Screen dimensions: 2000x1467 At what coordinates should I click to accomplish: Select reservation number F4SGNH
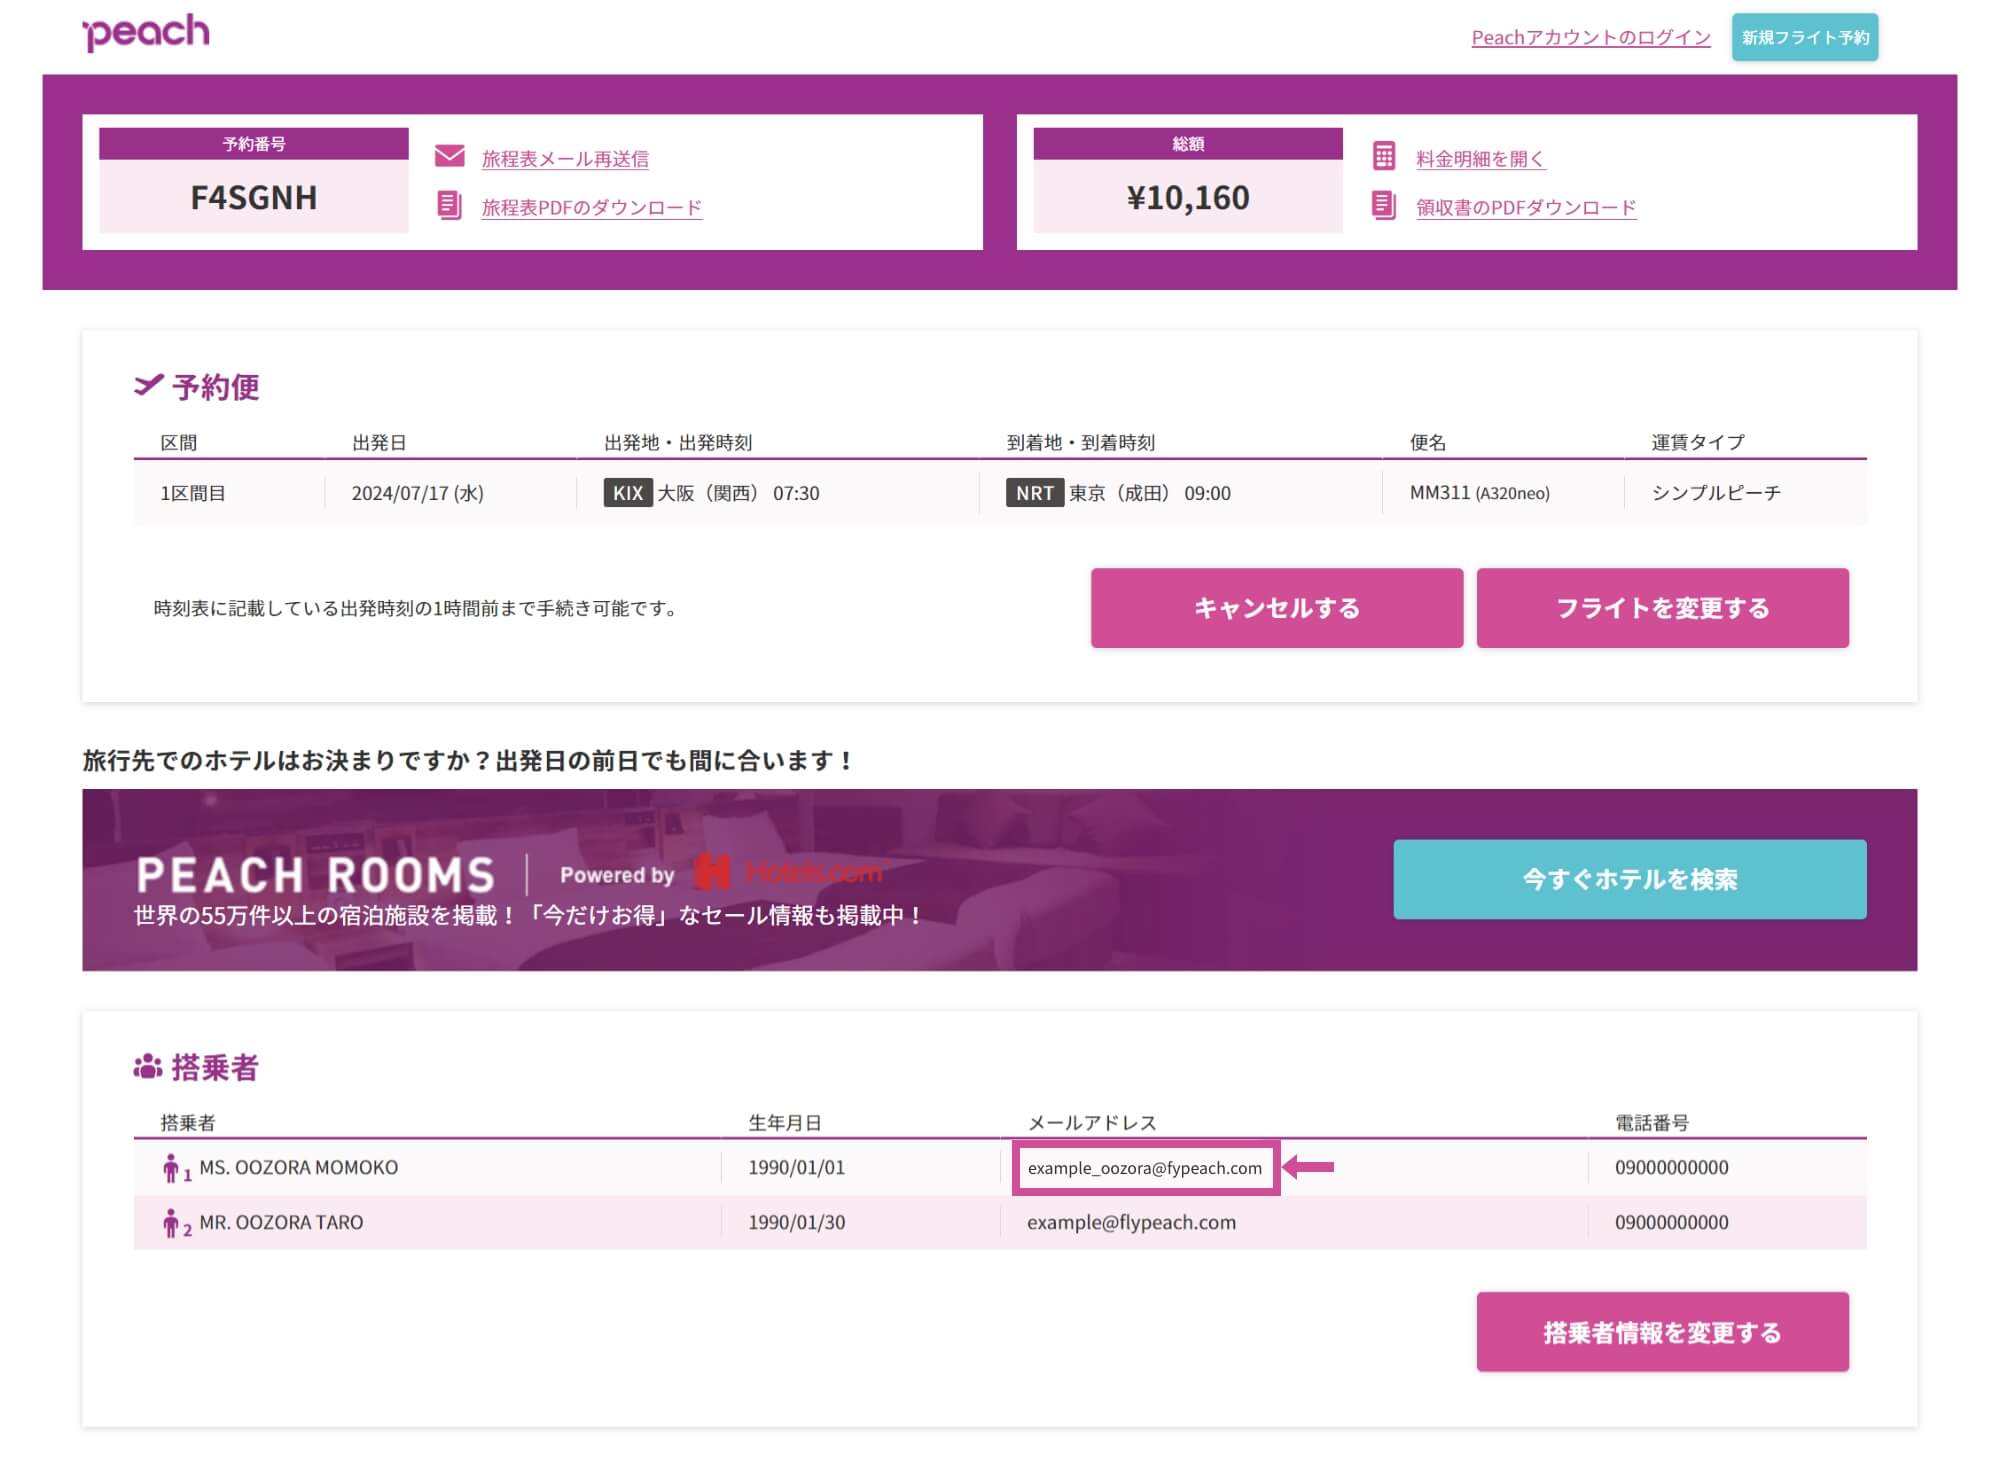pyautogui.click(x=254, y=197)
